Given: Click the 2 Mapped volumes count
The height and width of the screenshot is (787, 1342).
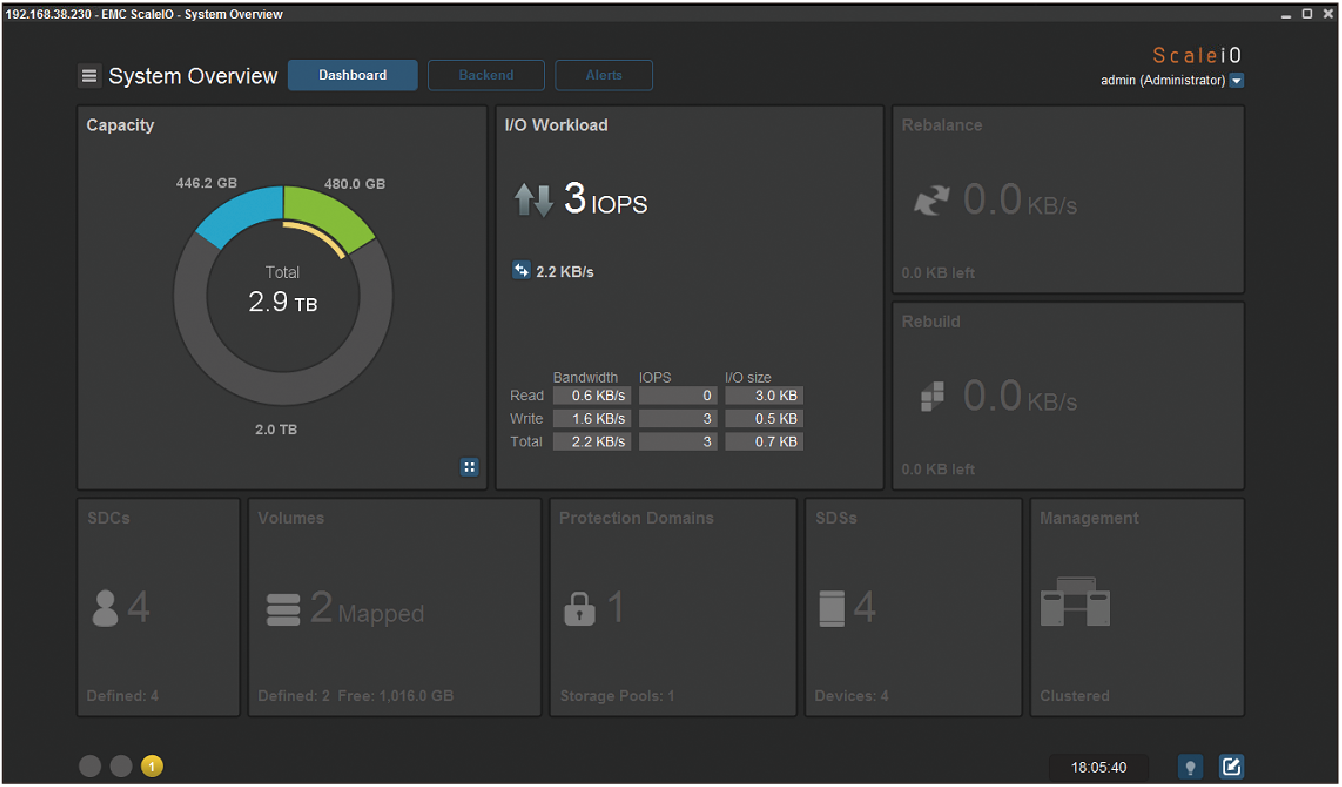Looking at the screenshot, I should tap(367, 609).
